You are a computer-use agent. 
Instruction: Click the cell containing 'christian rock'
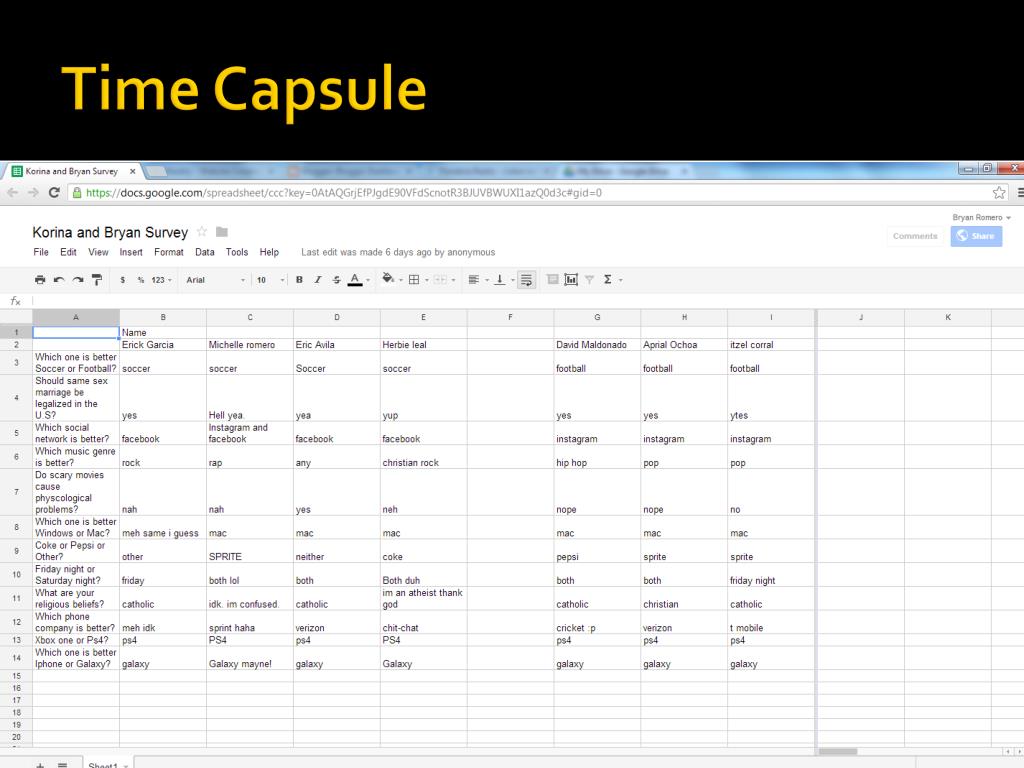coord(423,456)
